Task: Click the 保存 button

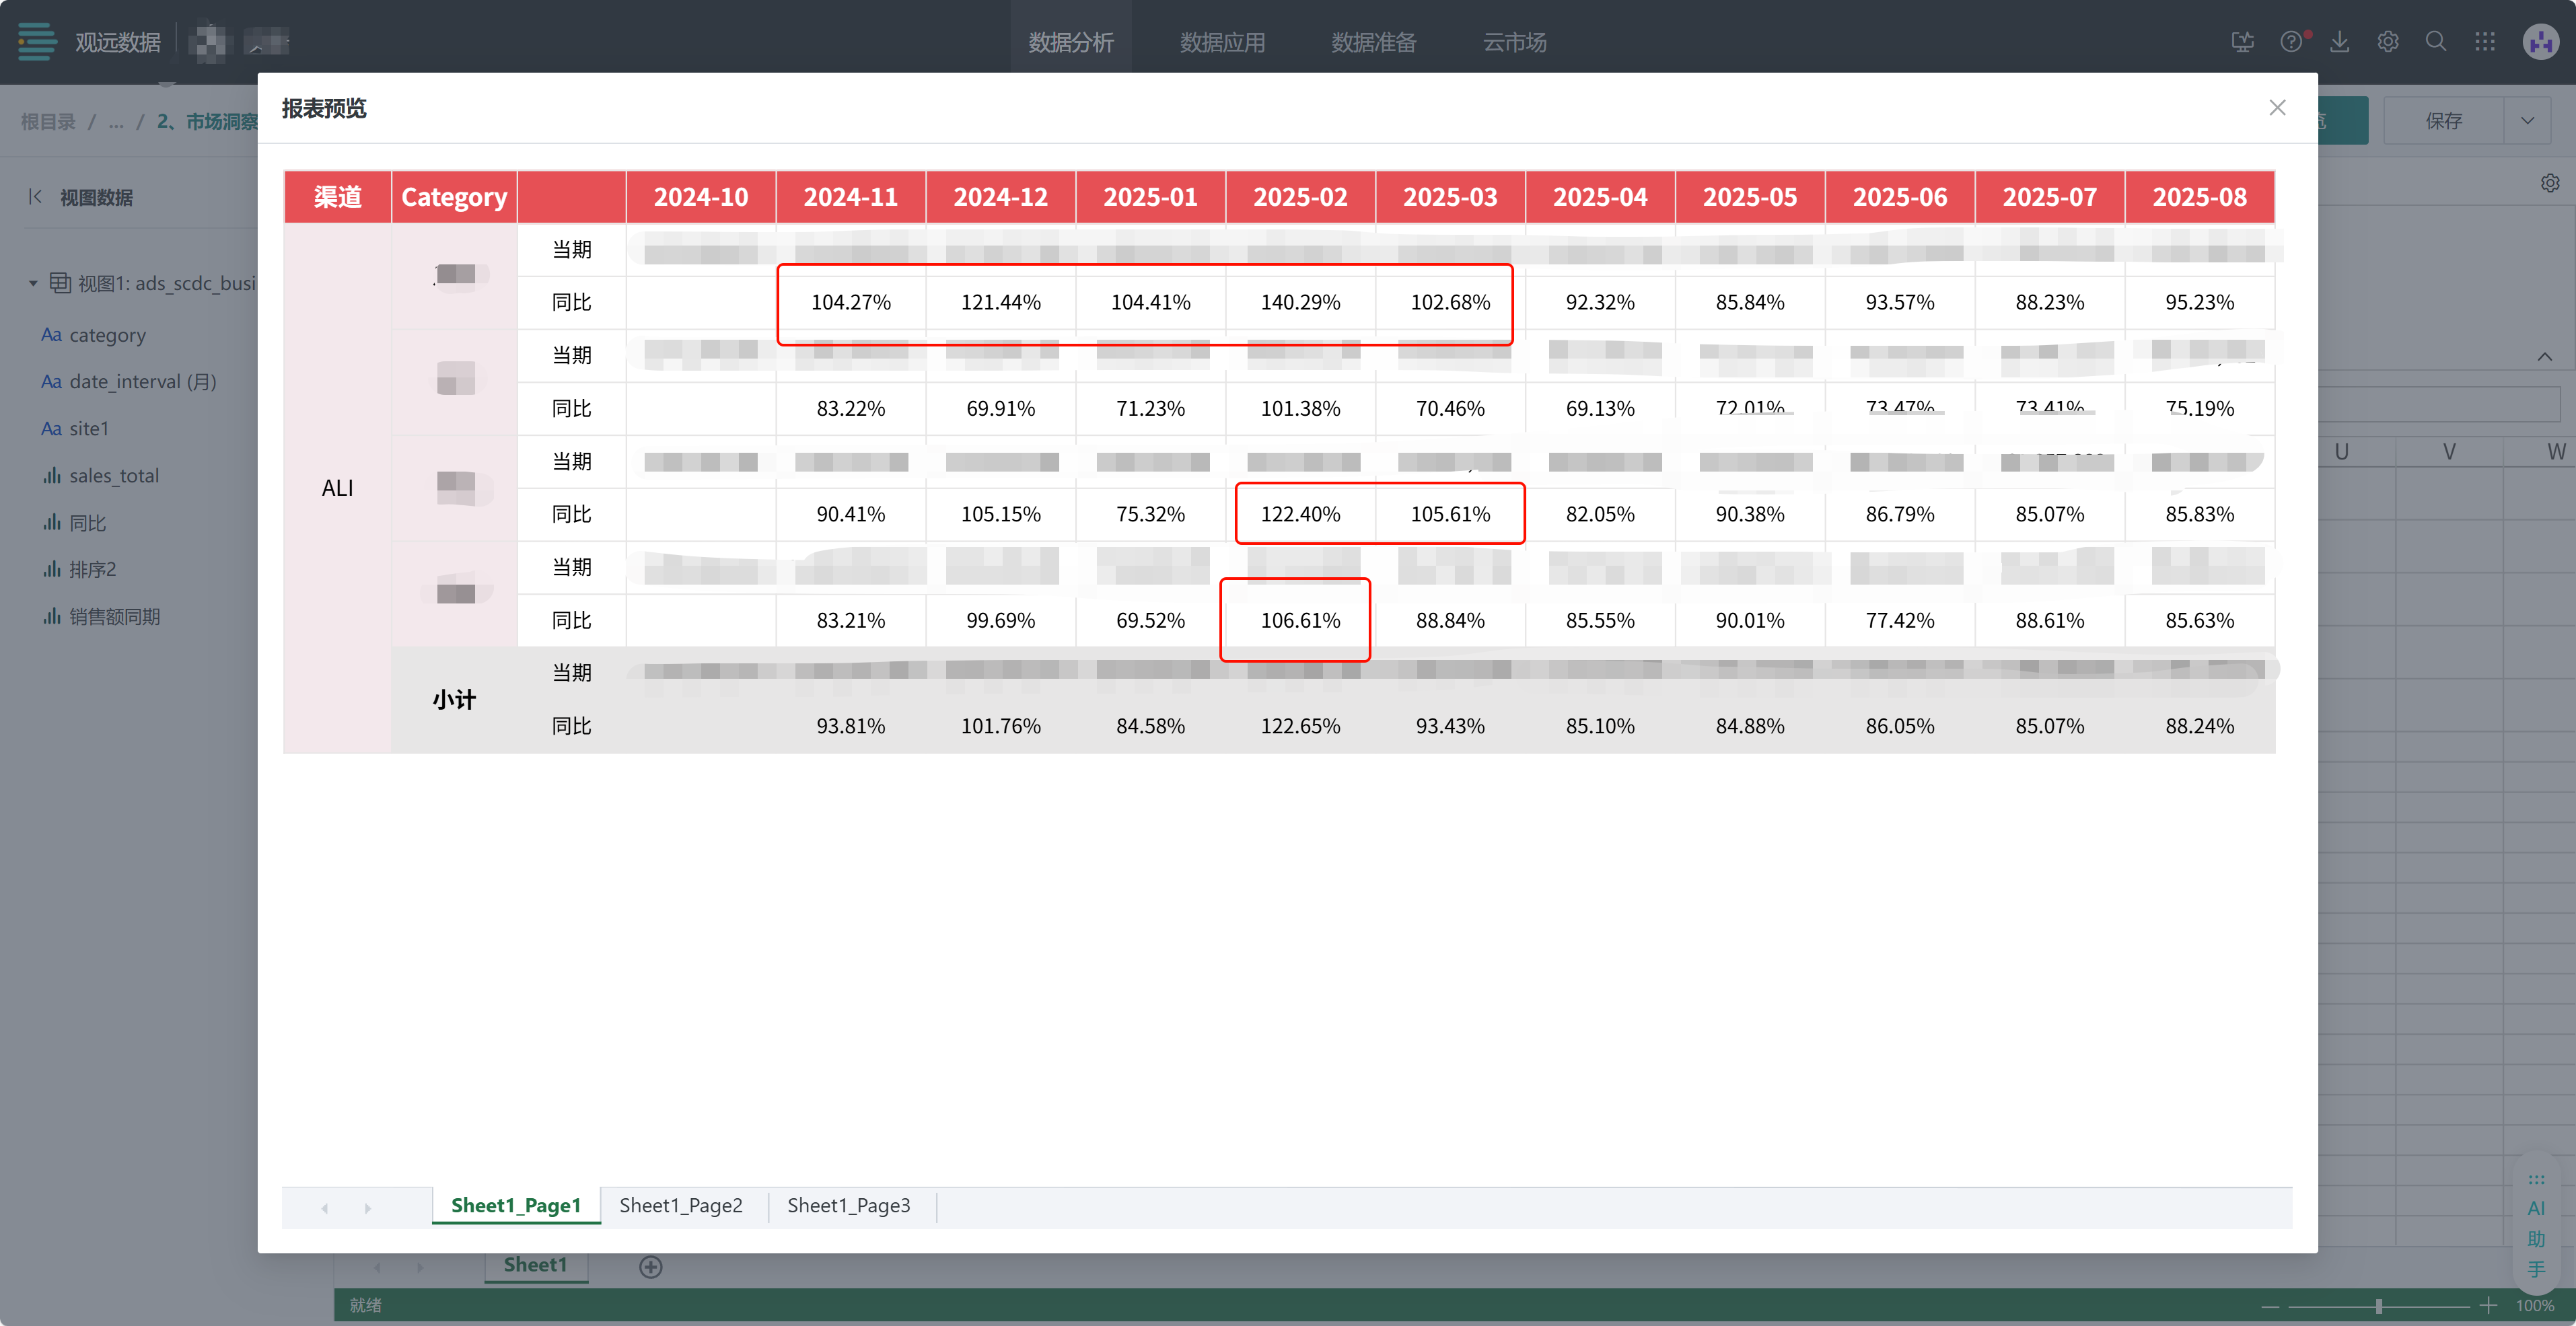Action: click(x=2443, y=121)
